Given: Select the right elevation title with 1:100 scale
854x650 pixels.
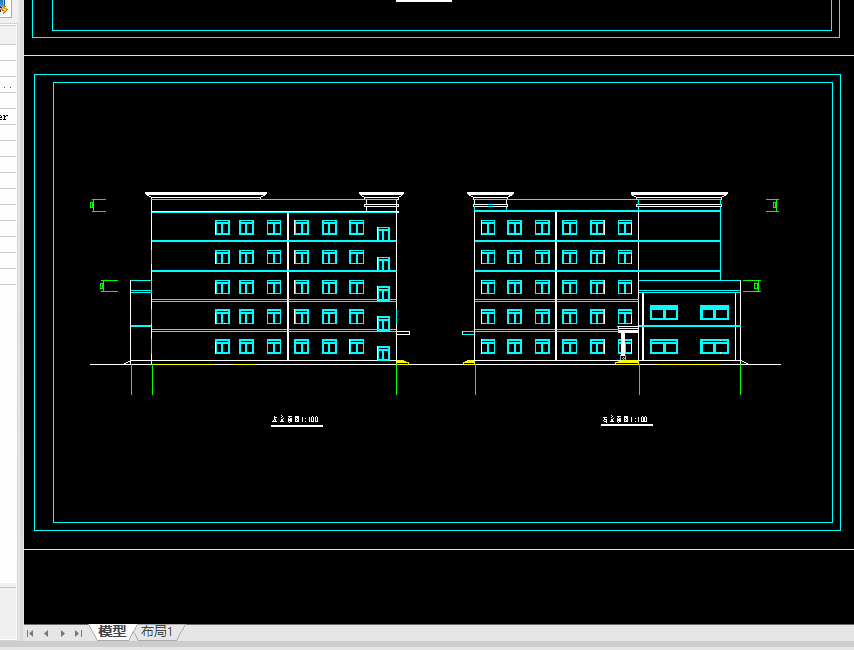Looking at the screenshot, I should (x=626, y=420).
